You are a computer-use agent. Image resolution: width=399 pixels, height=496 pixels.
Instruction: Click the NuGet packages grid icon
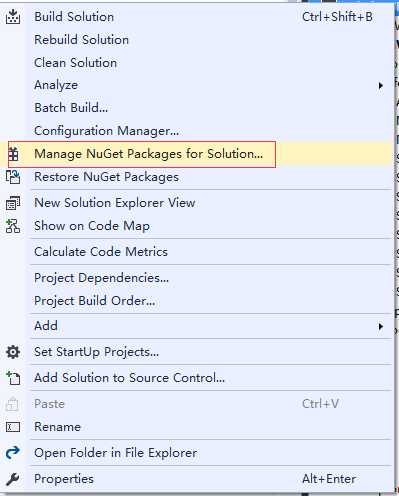click(13, 154)
